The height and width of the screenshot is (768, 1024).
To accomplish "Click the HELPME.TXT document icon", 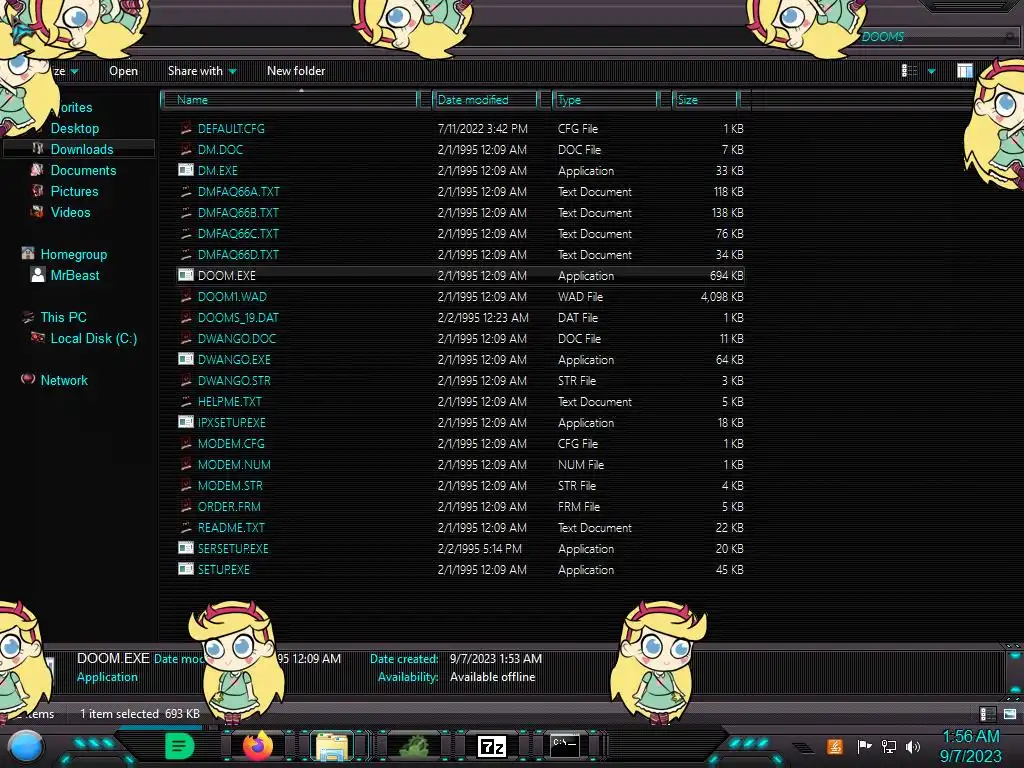I will [x=186, y=401].
